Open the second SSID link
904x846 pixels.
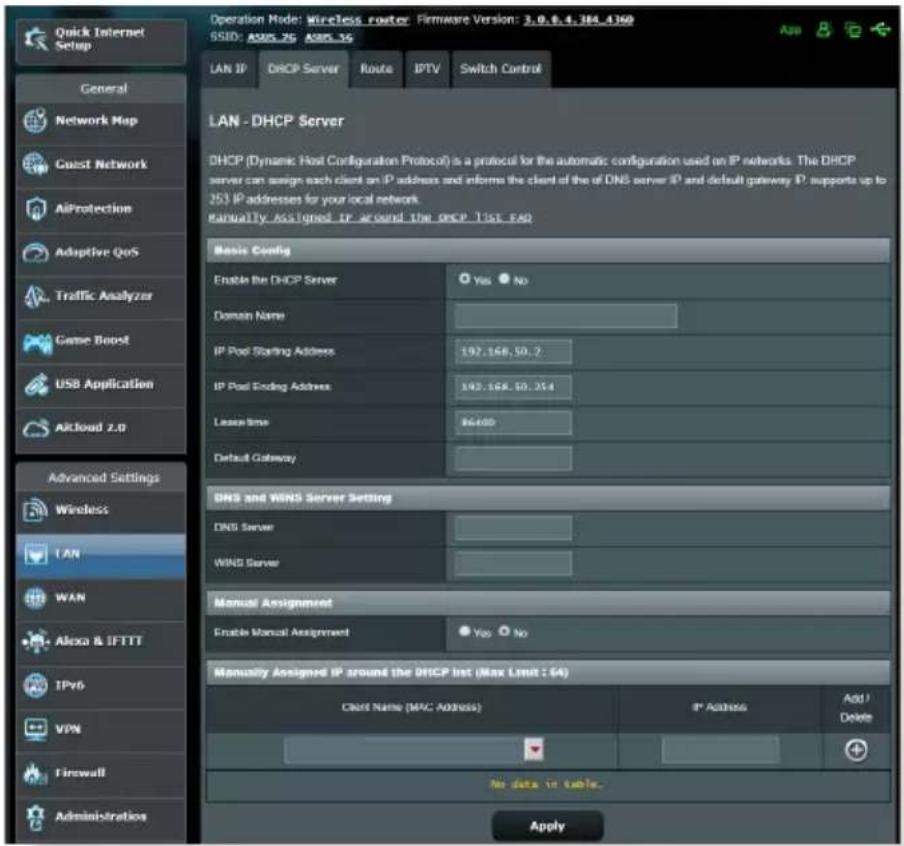tap(329, 37)
